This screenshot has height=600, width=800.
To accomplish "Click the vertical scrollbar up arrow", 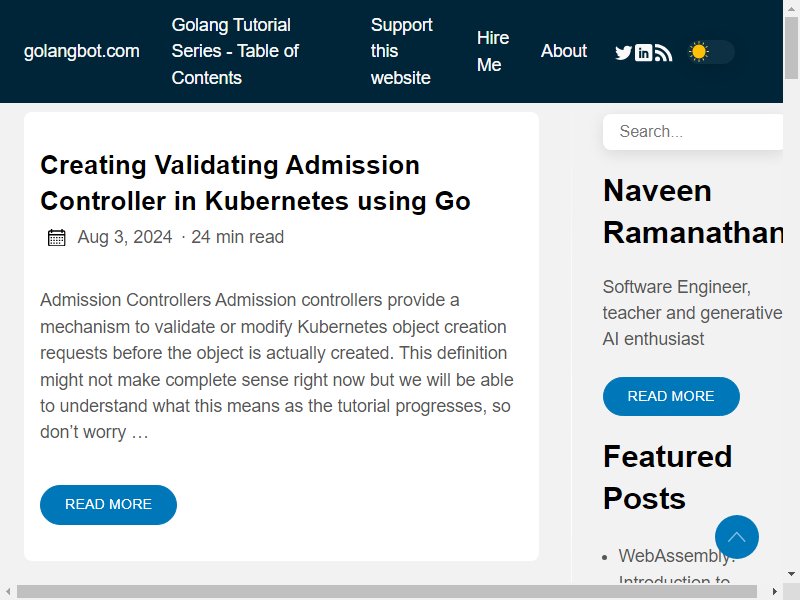I will (x=791, y=8).
